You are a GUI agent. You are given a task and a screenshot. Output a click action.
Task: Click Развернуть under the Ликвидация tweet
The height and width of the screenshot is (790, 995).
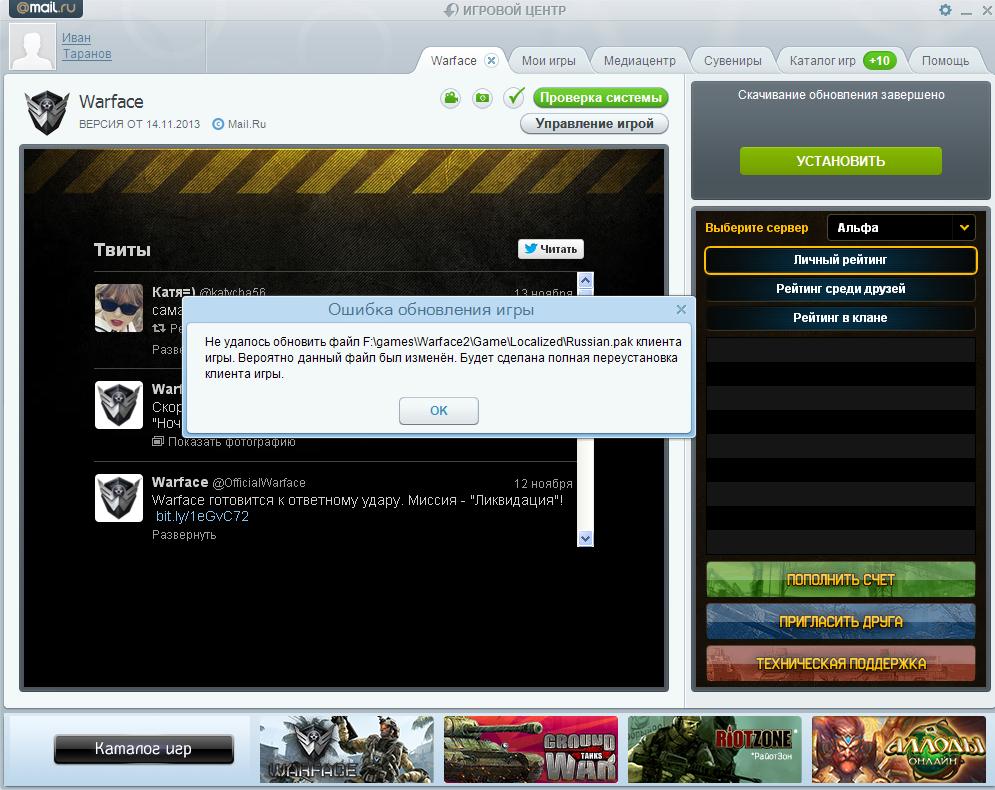(x=184, y=535)
